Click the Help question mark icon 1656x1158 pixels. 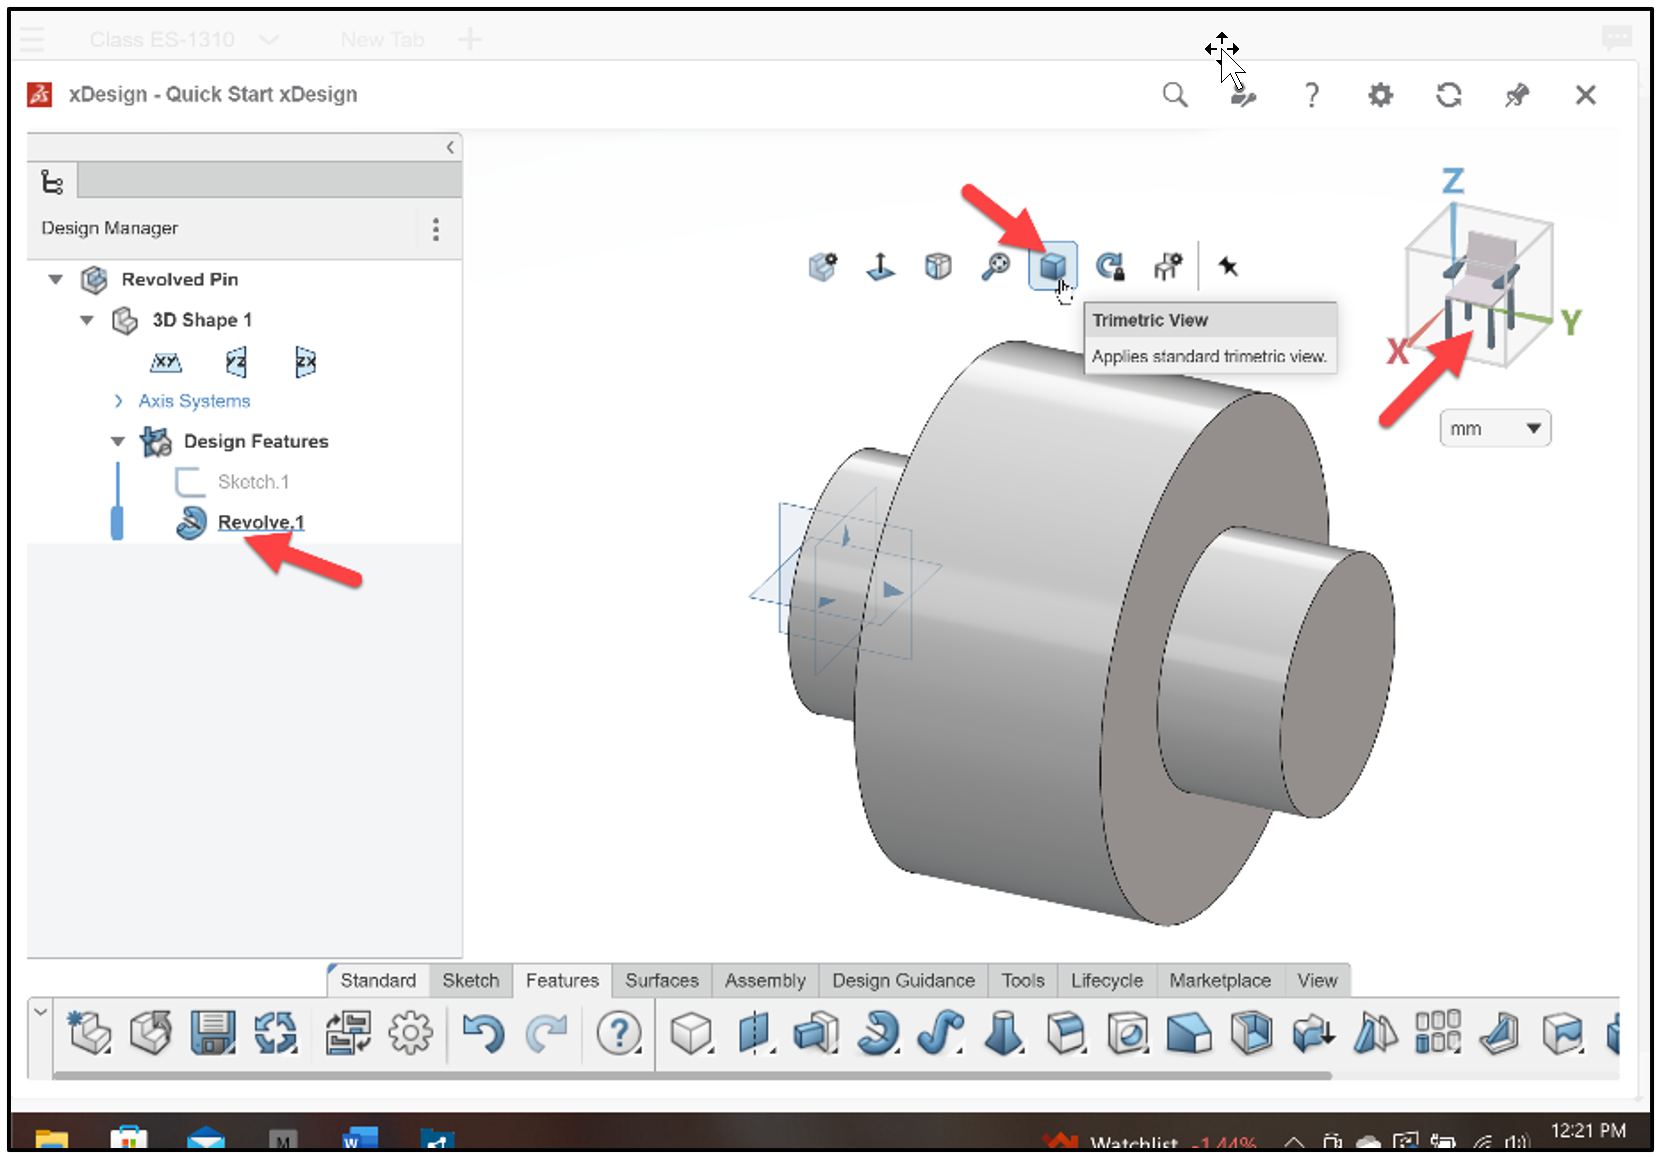(x=1311, y=94)
